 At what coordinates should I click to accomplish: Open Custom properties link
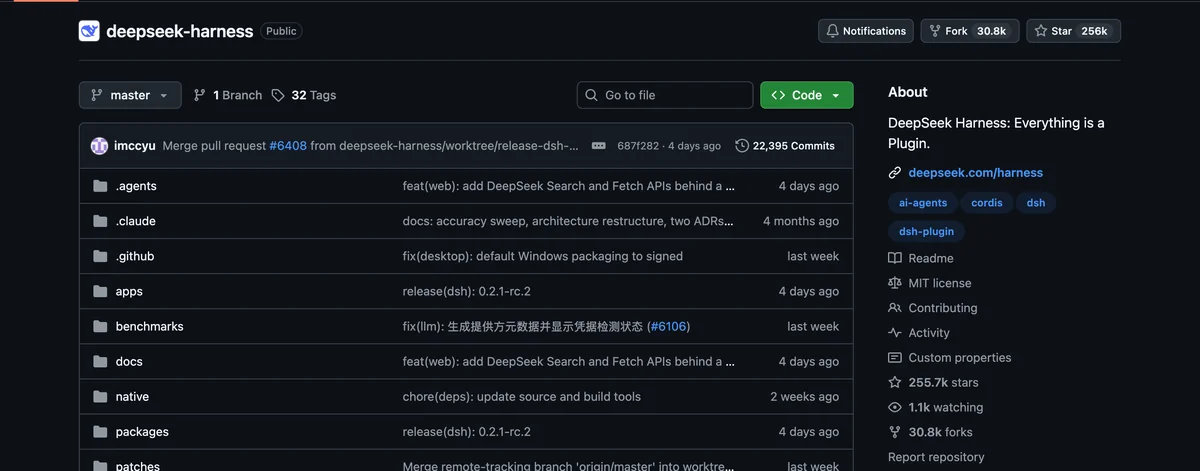(950, 357)
